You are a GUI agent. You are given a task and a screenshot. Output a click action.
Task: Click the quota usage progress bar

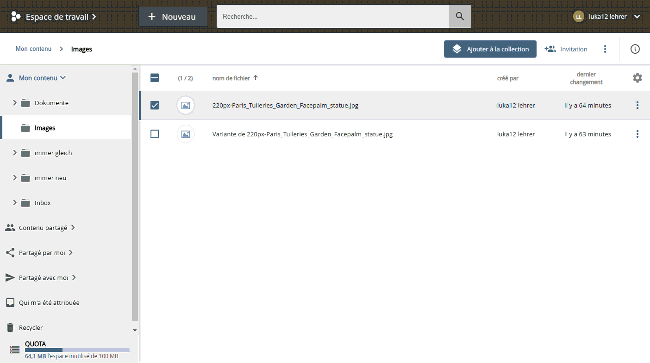pyautogui.click(x=77, y=350)
